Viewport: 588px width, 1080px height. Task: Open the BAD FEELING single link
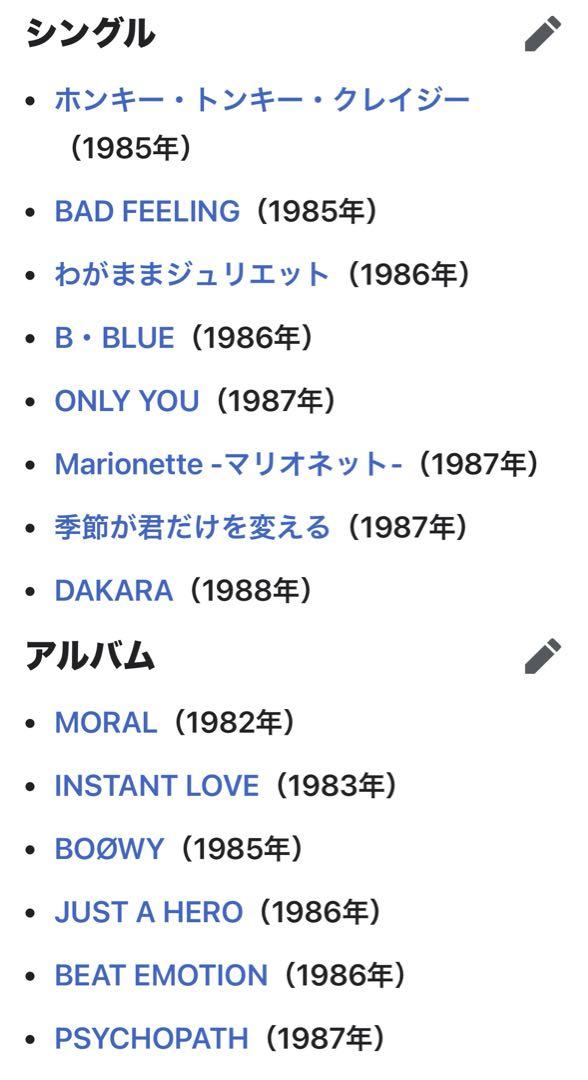[x=147, y=211]
